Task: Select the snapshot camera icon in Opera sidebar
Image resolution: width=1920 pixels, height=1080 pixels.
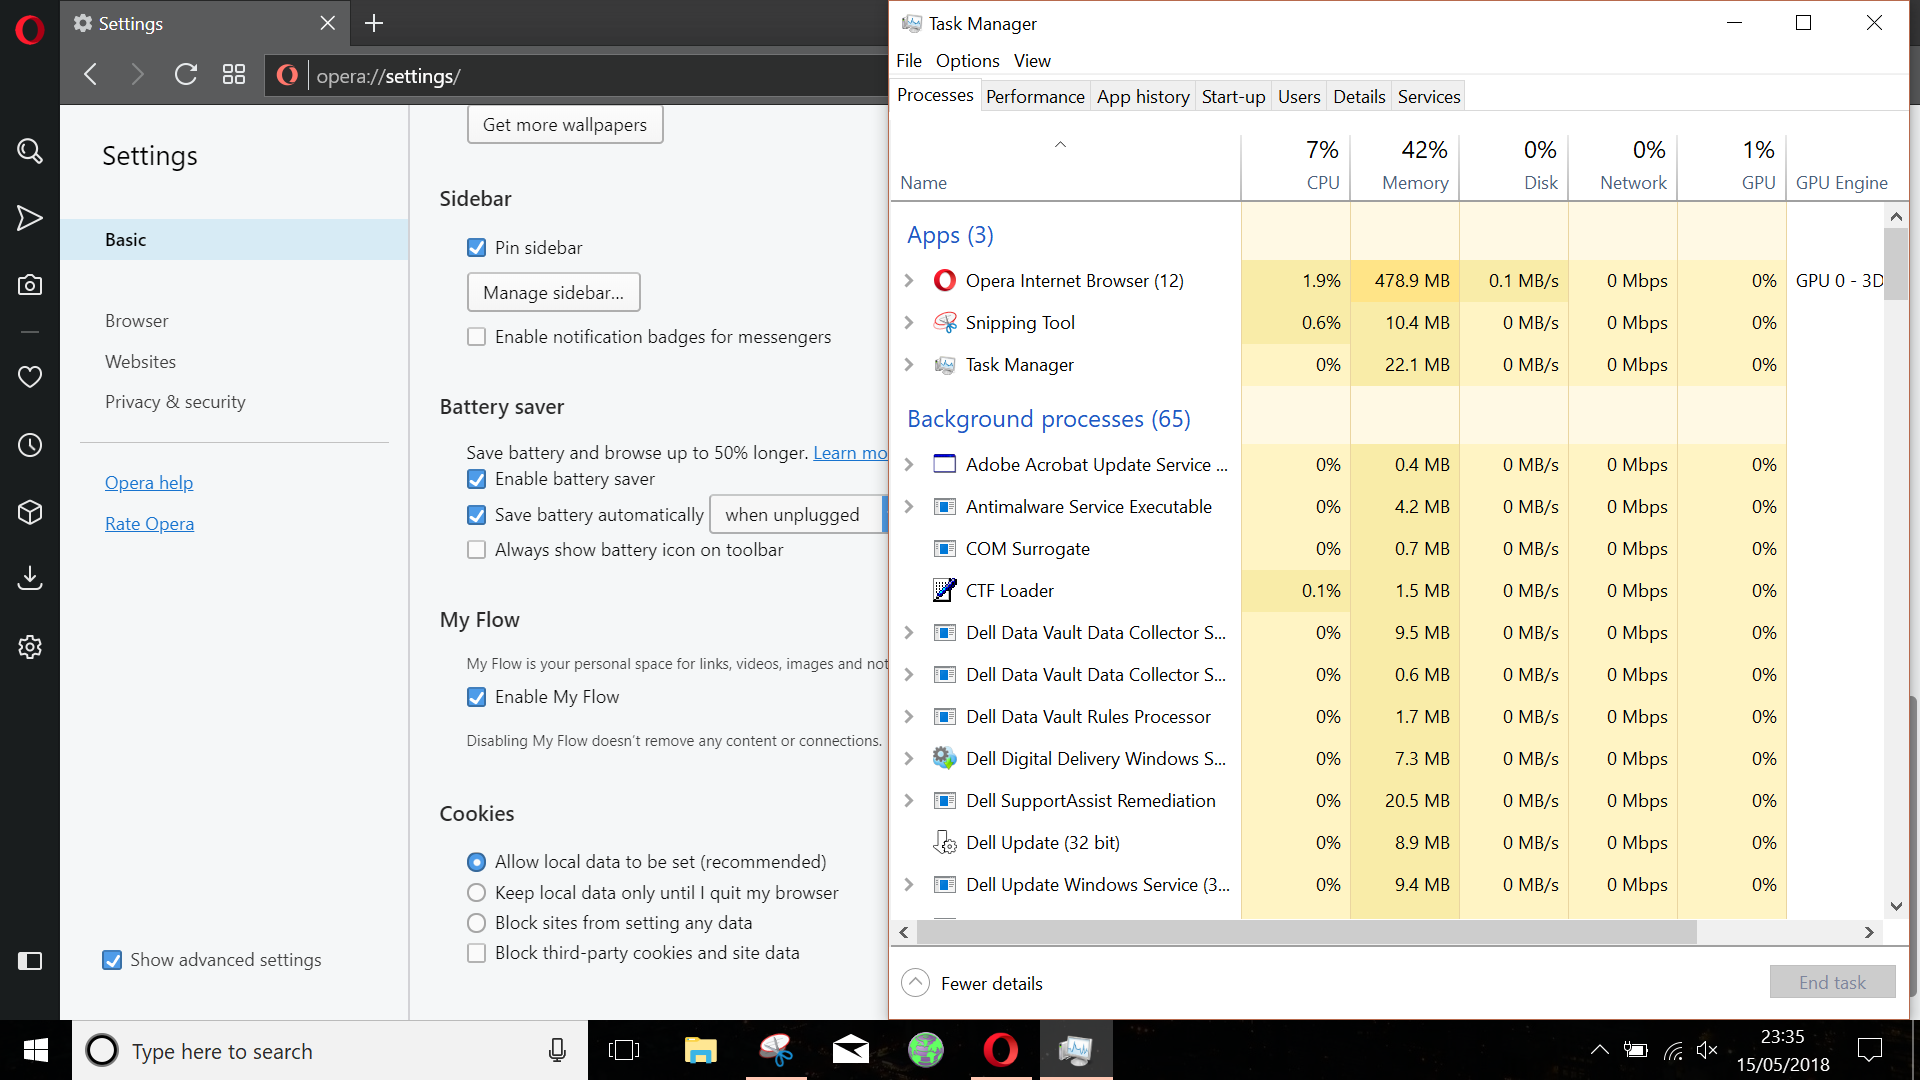Action: tap(30, 285)
